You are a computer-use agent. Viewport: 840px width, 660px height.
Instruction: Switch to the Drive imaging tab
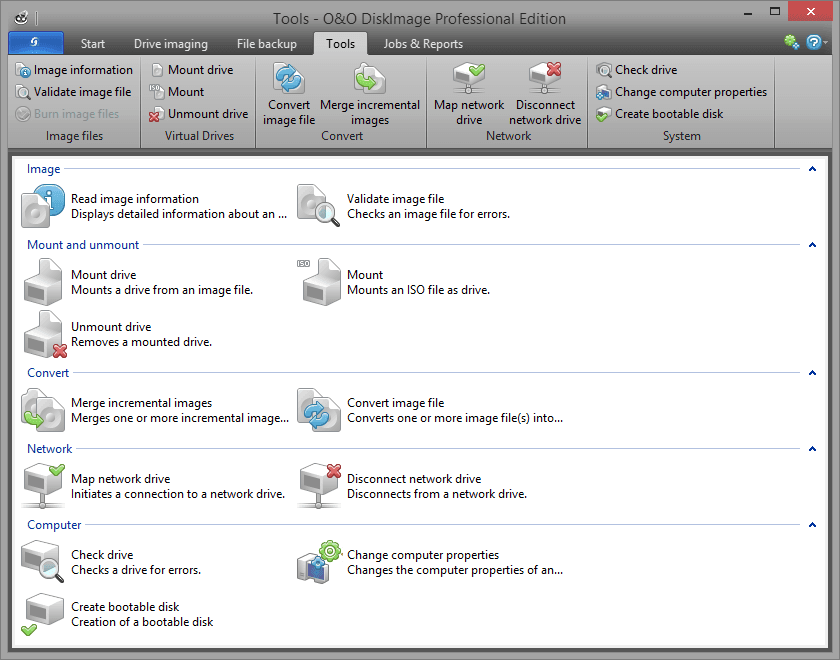[x=170, y=43]
